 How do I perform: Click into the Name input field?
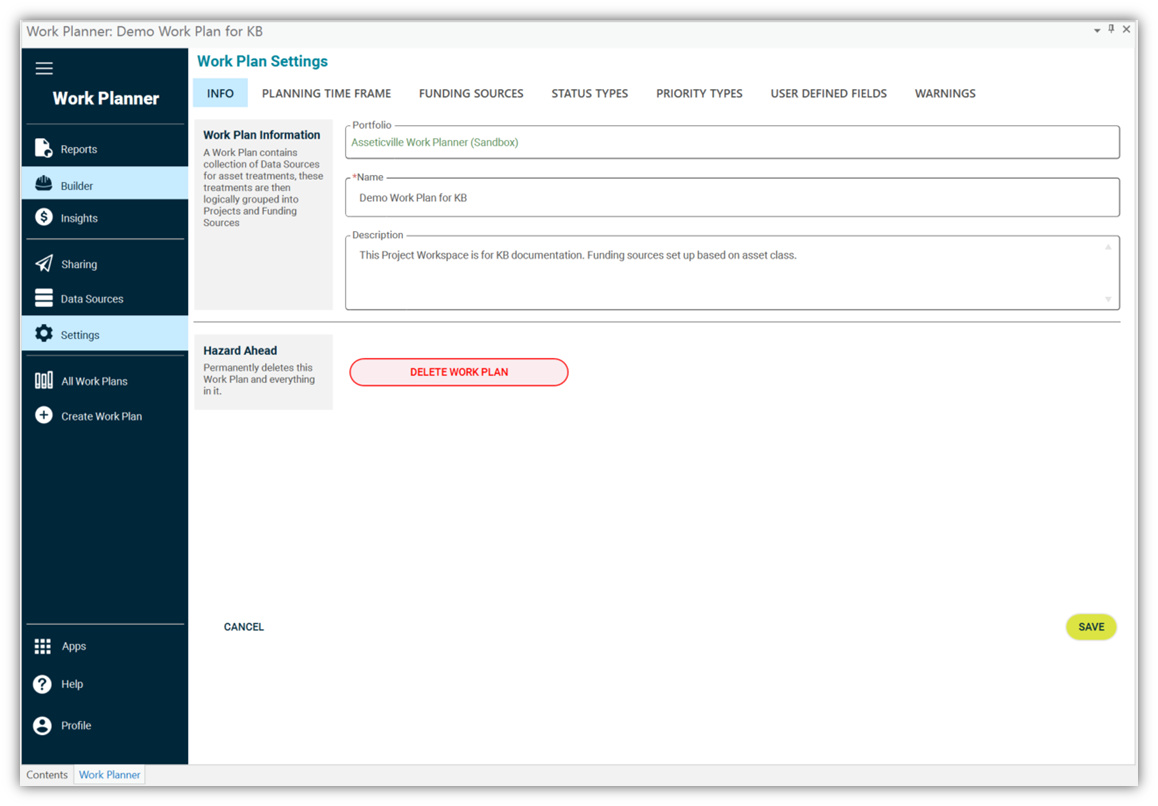(732, 198)
